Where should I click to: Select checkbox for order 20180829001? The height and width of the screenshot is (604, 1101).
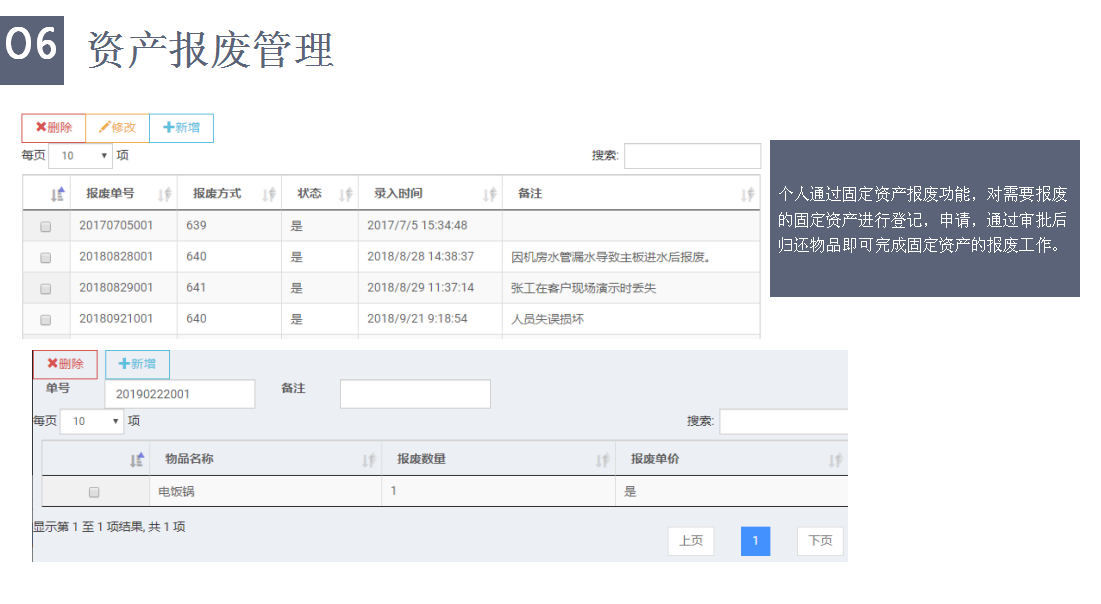click(x=46, y=289)
